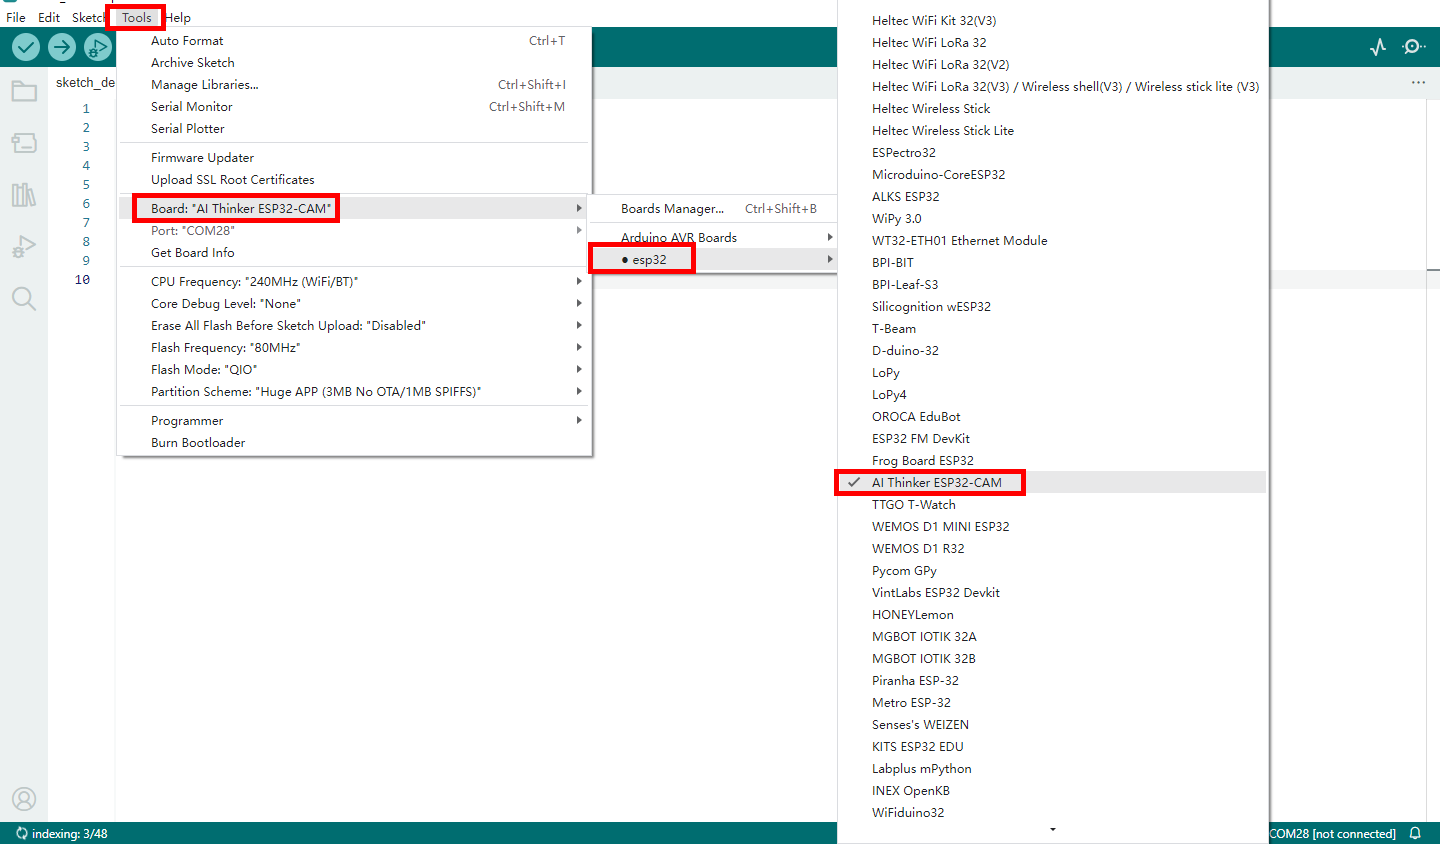The image size is (1440, 844).
Task: Open the Serial Monitor toolbar icon
Action: point(1414,47)
